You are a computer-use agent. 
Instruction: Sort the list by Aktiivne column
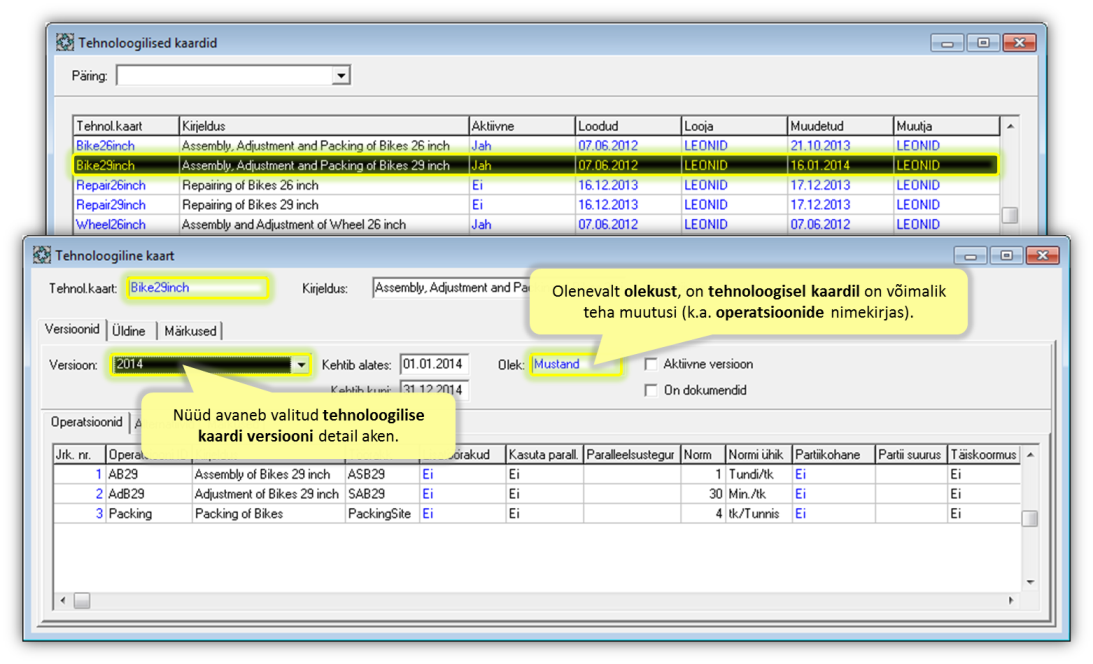(522, 126)
